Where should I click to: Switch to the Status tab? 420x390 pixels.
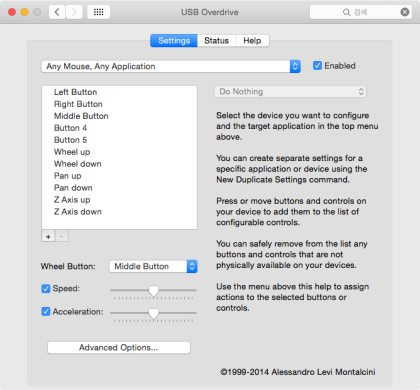coord(217,41)
